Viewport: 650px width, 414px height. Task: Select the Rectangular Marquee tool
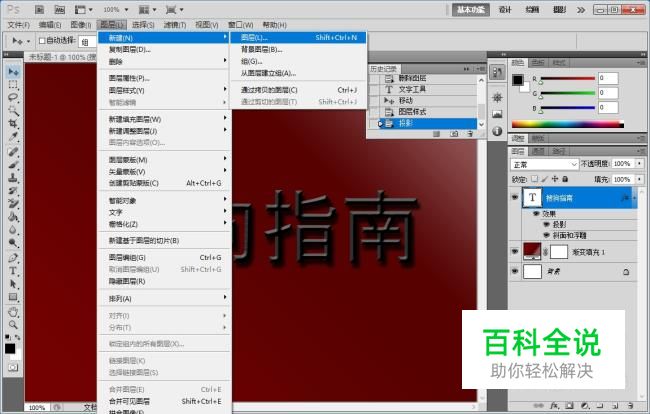[13, 85]
